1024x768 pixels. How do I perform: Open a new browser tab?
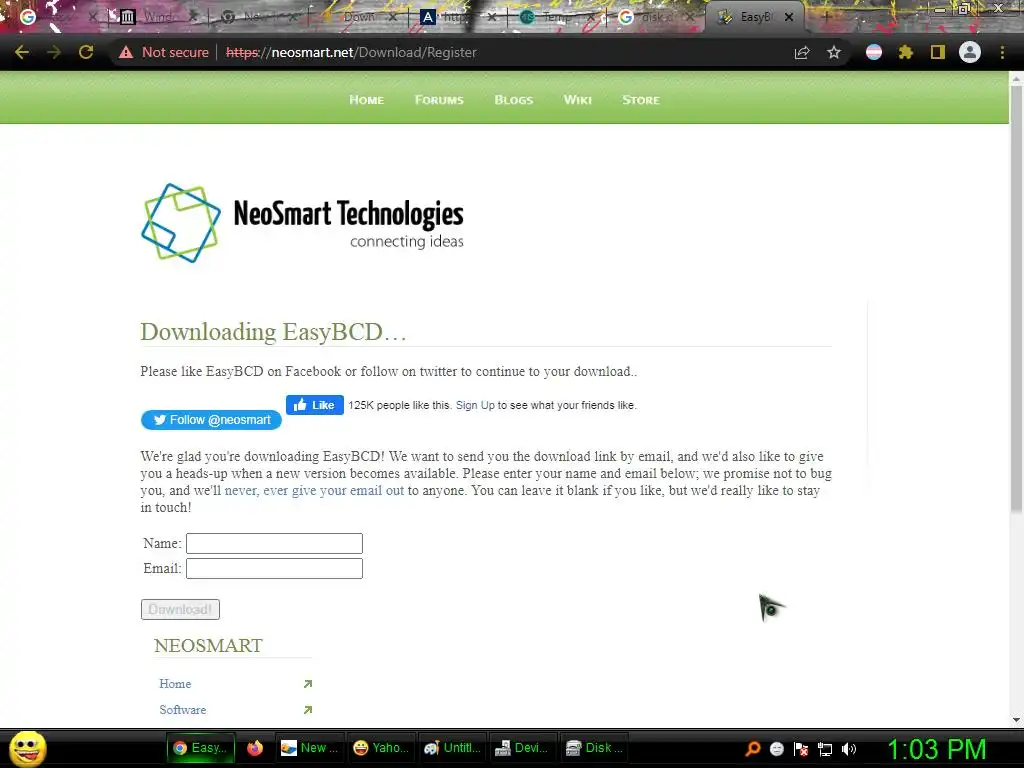click(825, 17)
